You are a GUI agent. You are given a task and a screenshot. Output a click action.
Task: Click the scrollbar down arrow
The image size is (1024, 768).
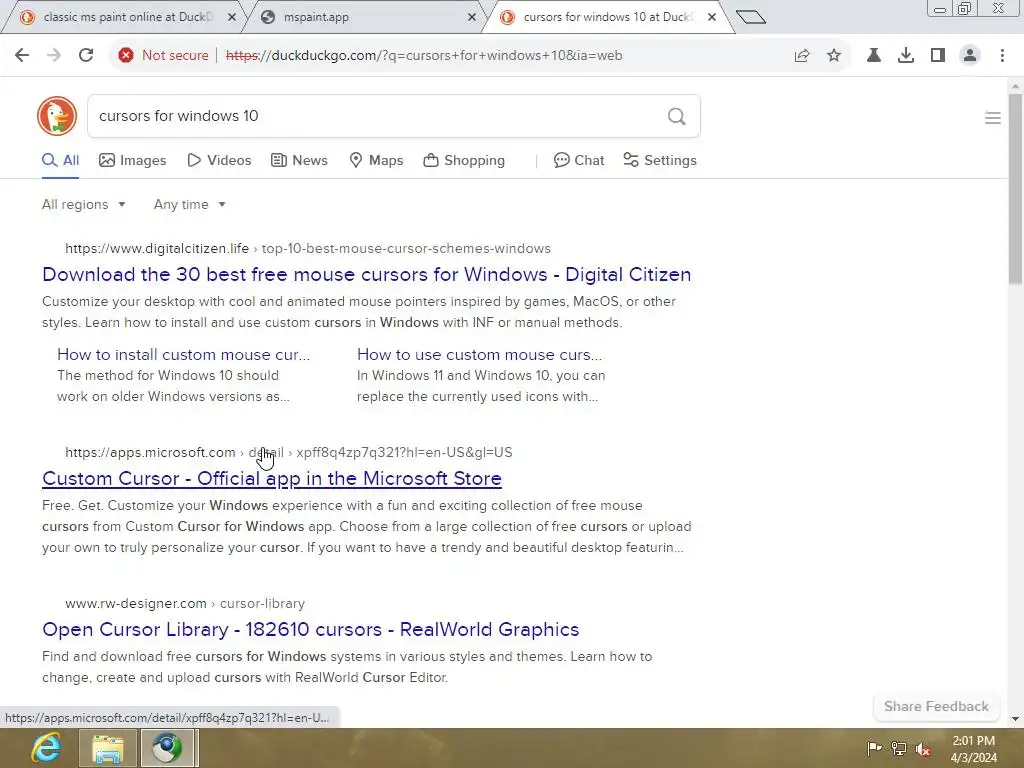coord(1015,719)
